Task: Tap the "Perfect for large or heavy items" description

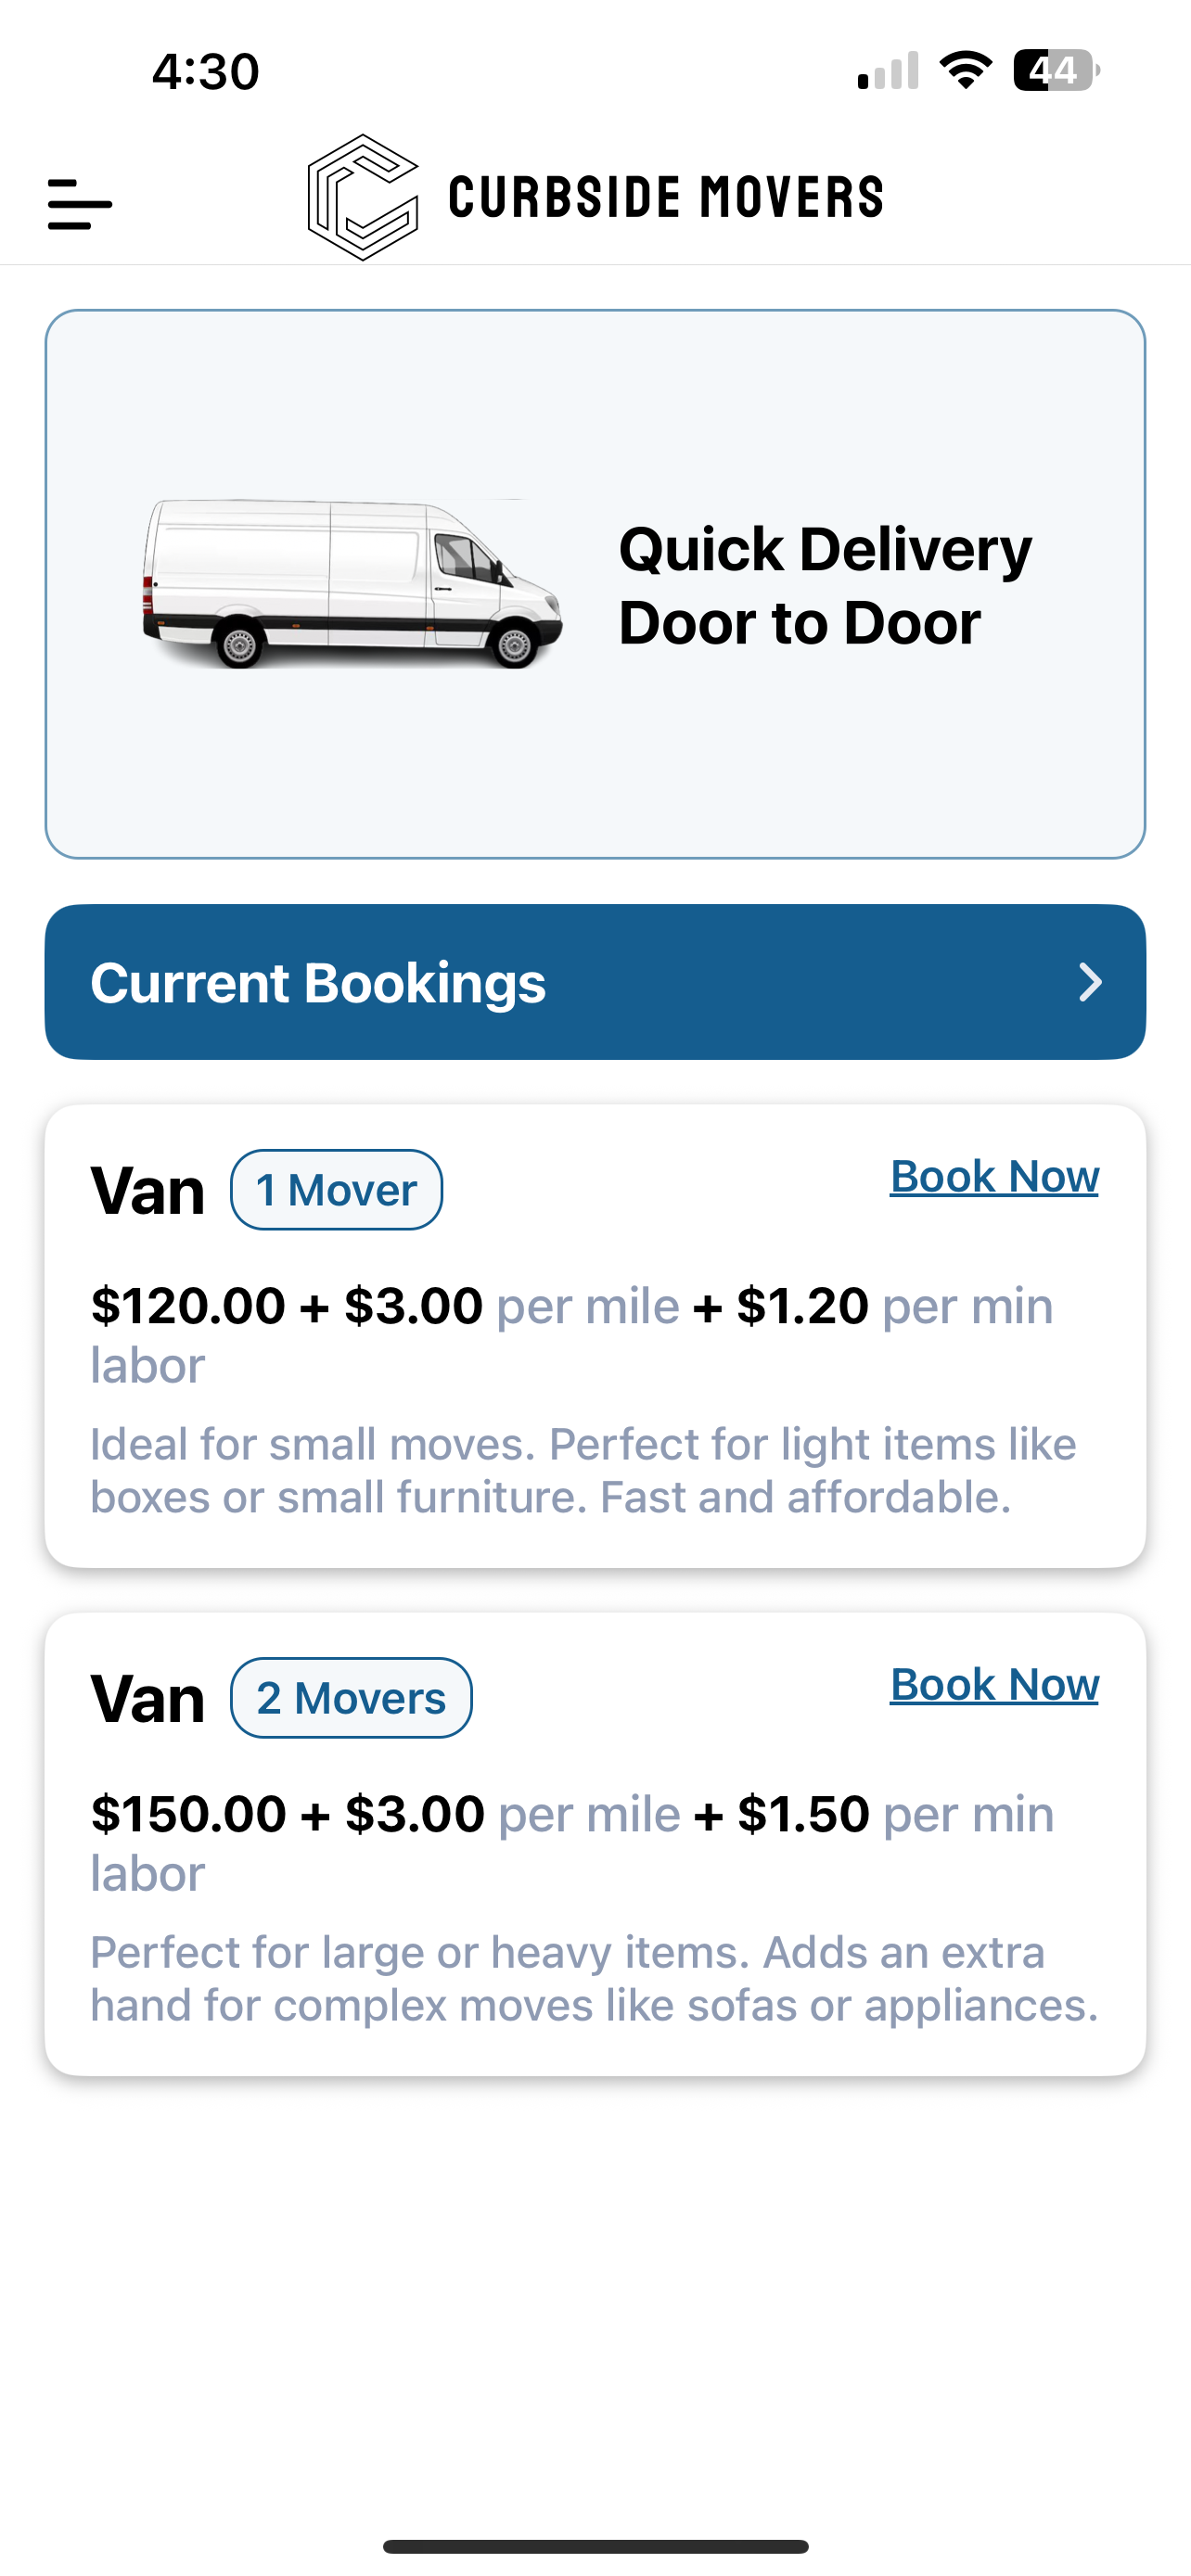Action: click(594, 1978)
